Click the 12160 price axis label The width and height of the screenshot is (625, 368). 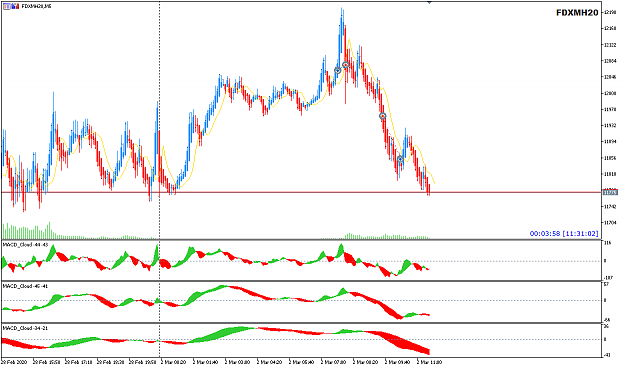610,28
